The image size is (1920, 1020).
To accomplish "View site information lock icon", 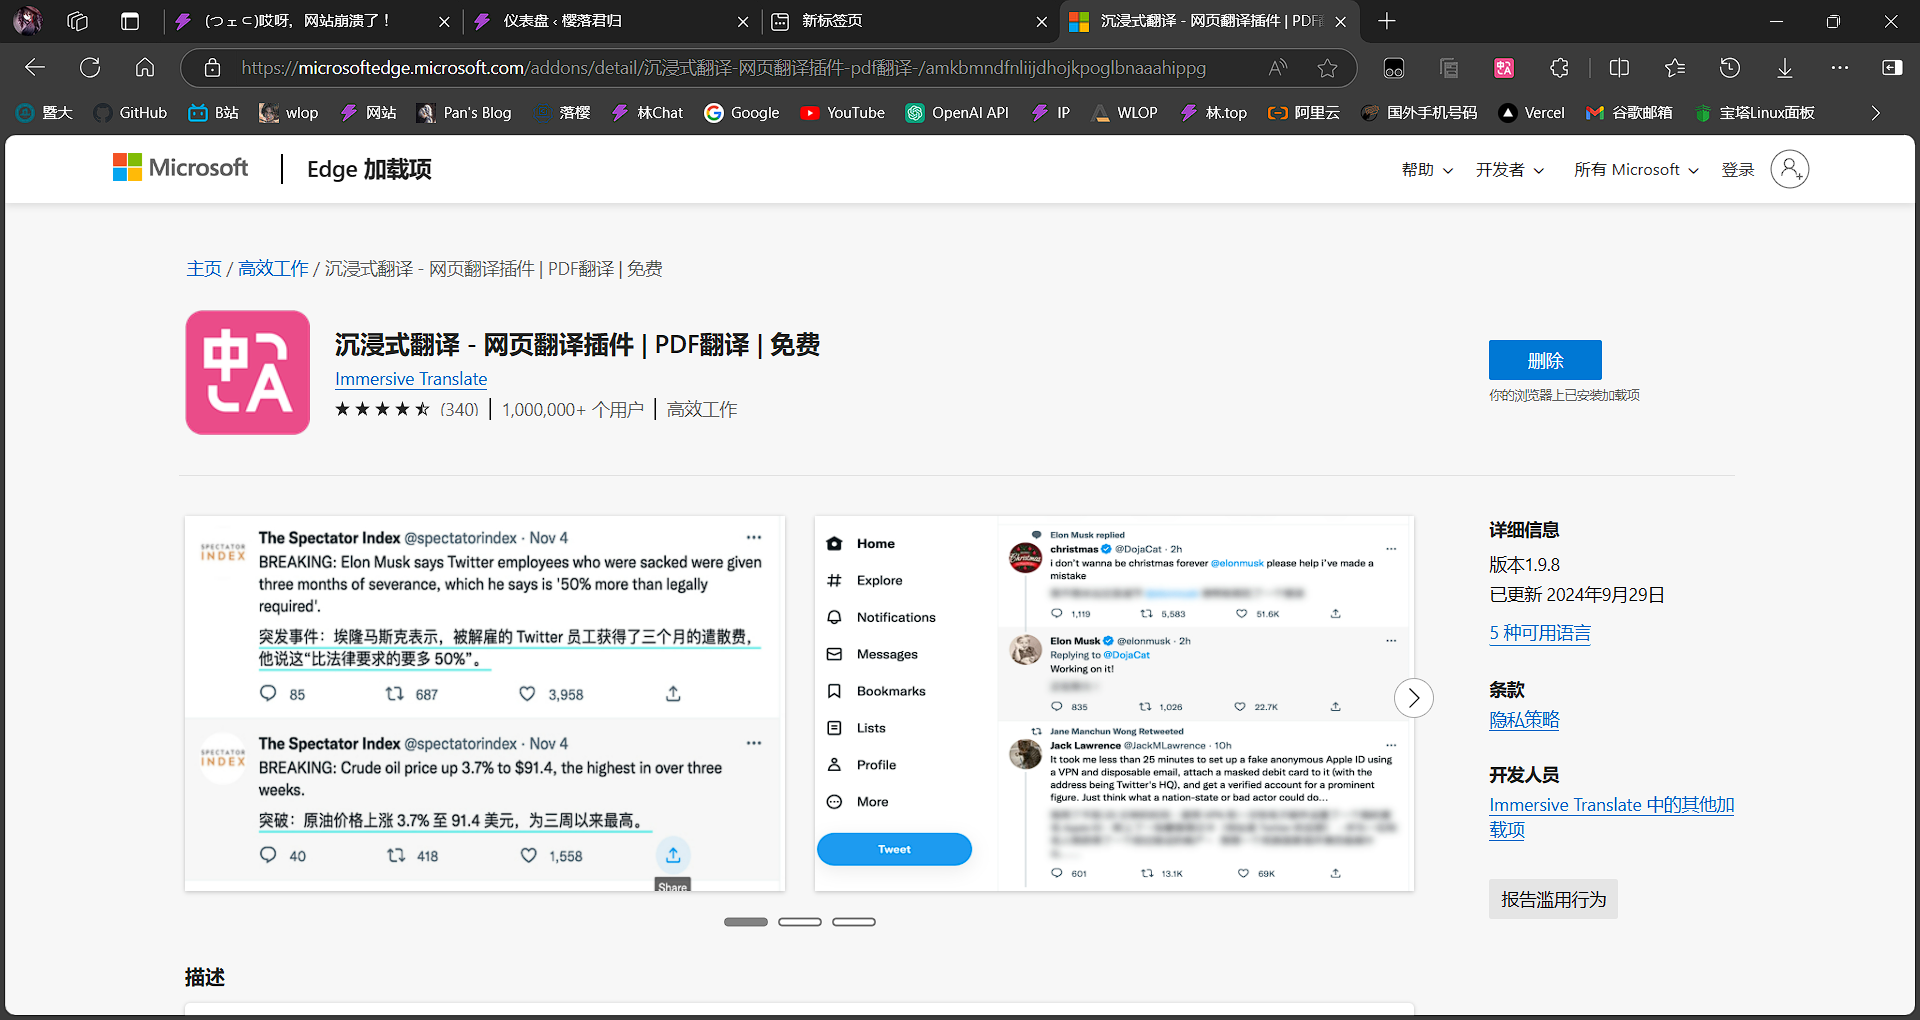I will (212, 68).
